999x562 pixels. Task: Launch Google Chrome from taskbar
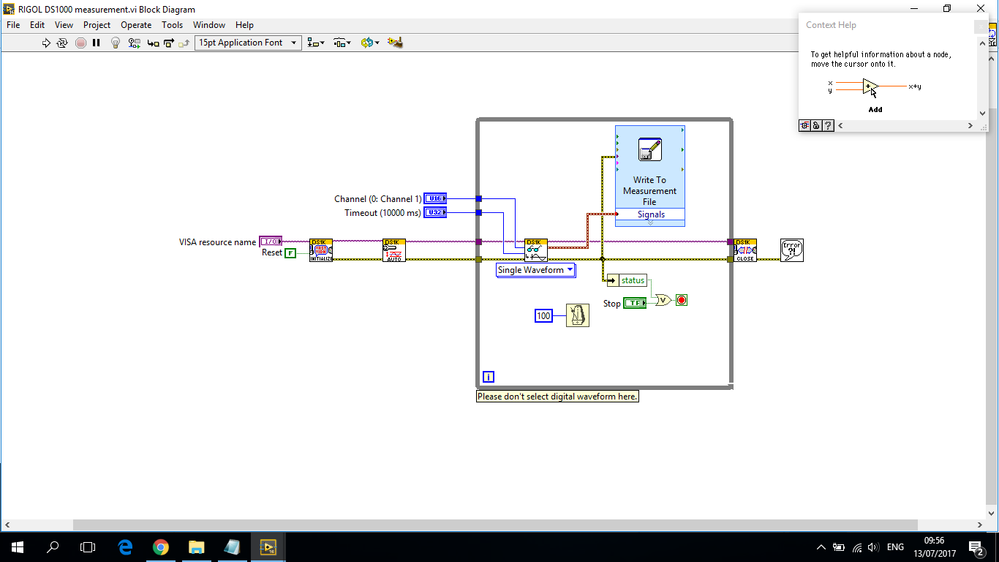pyautogui.click(x=161, y=547)
